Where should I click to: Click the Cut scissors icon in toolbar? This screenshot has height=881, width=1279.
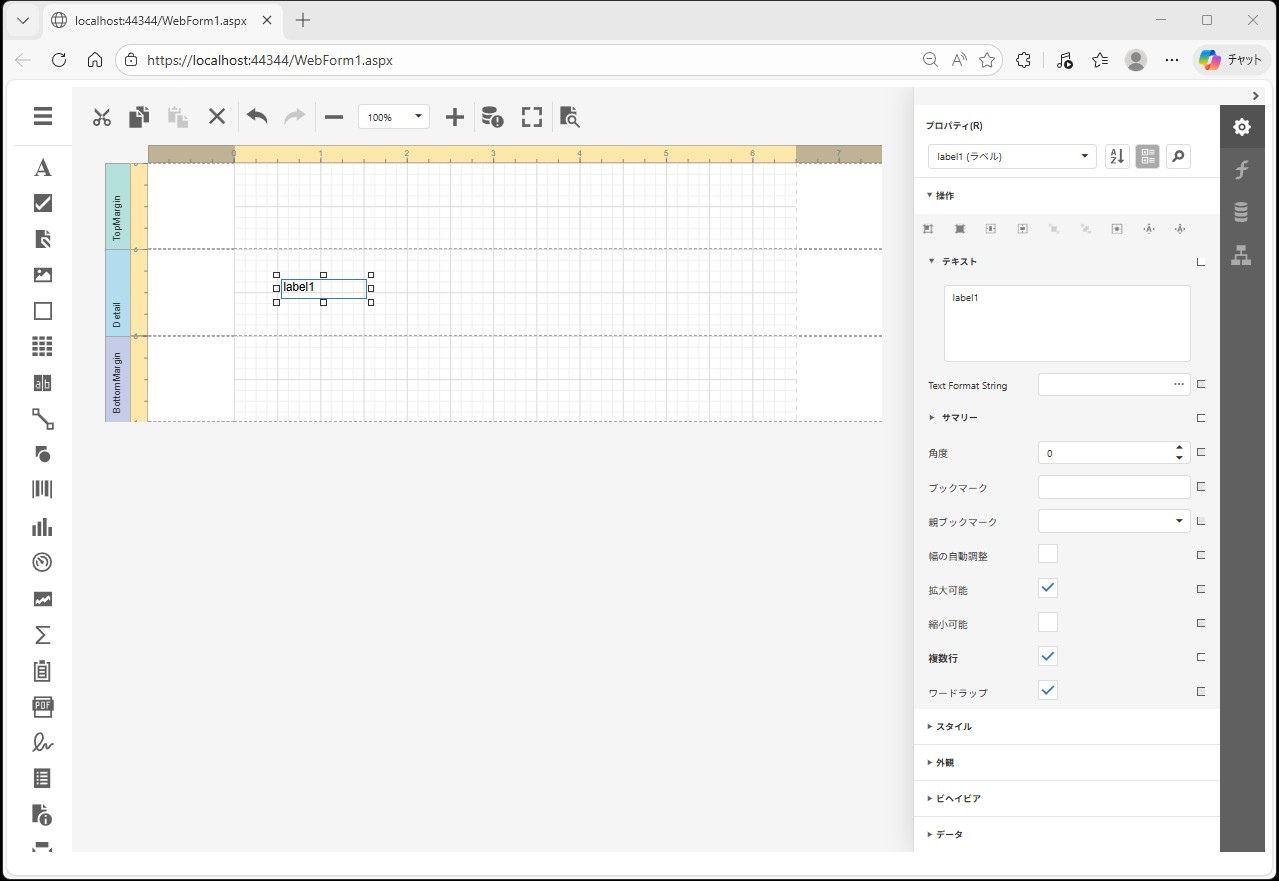[101, 117]
